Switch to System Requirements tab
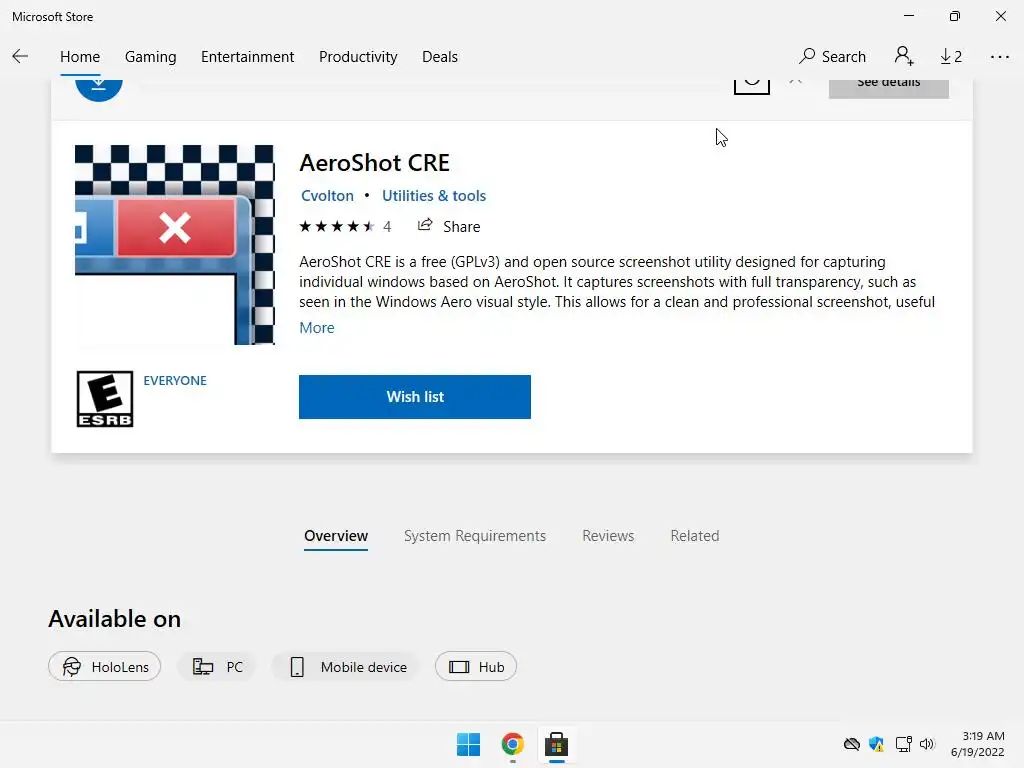This screenshot has height=768, width=1024. click(475, 536)
